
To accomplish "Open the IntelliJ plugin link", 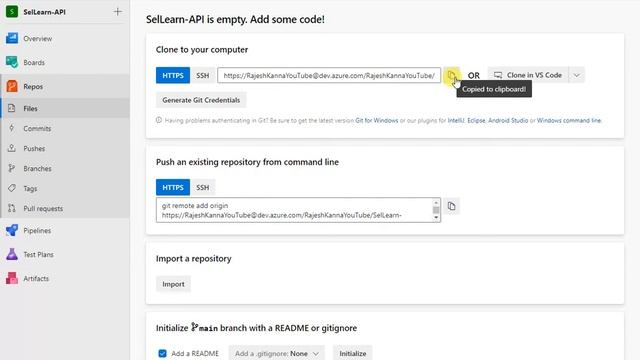I will click(456, 120).
